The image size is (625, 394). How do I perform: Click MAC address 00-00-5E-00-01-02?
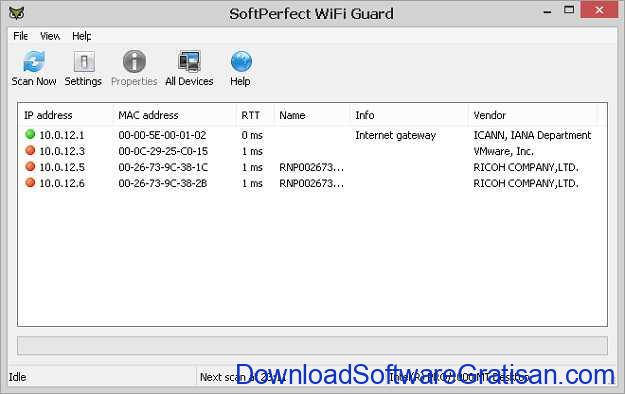tap(162, 135)
